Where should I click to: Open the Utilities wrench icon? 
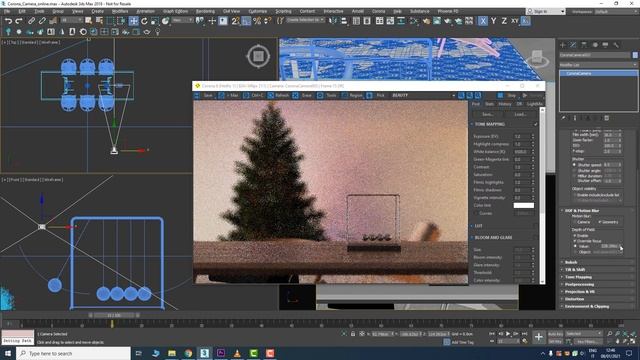coord(616,45)
